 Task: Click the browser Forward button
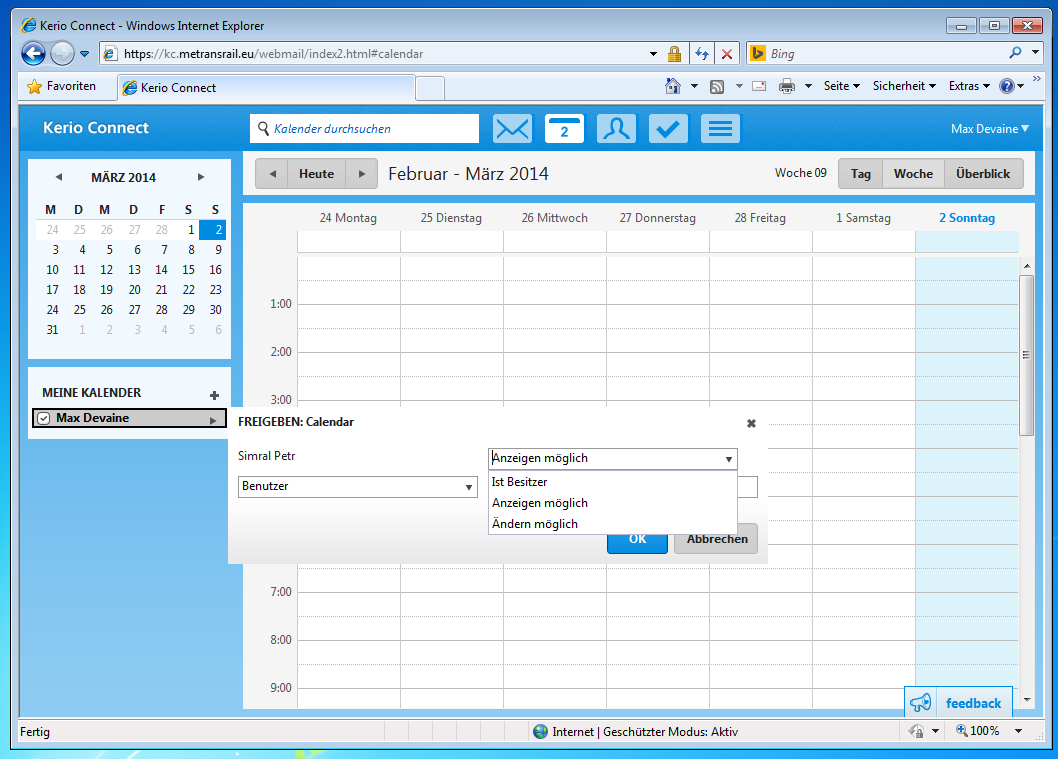pyautogui.click(x=62, y=53)
